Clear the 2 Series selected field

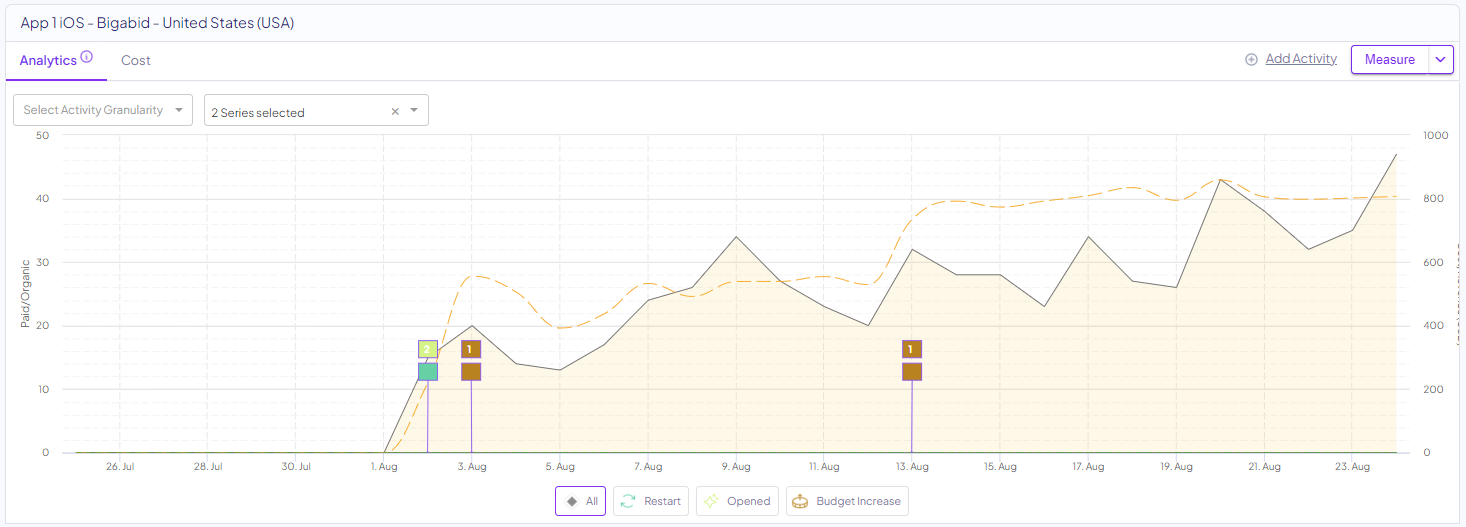tap(395, 112)
